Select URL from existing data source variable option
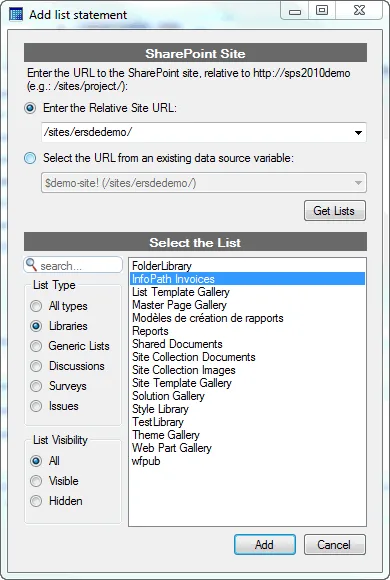The image size is (390, 580). 30,158
